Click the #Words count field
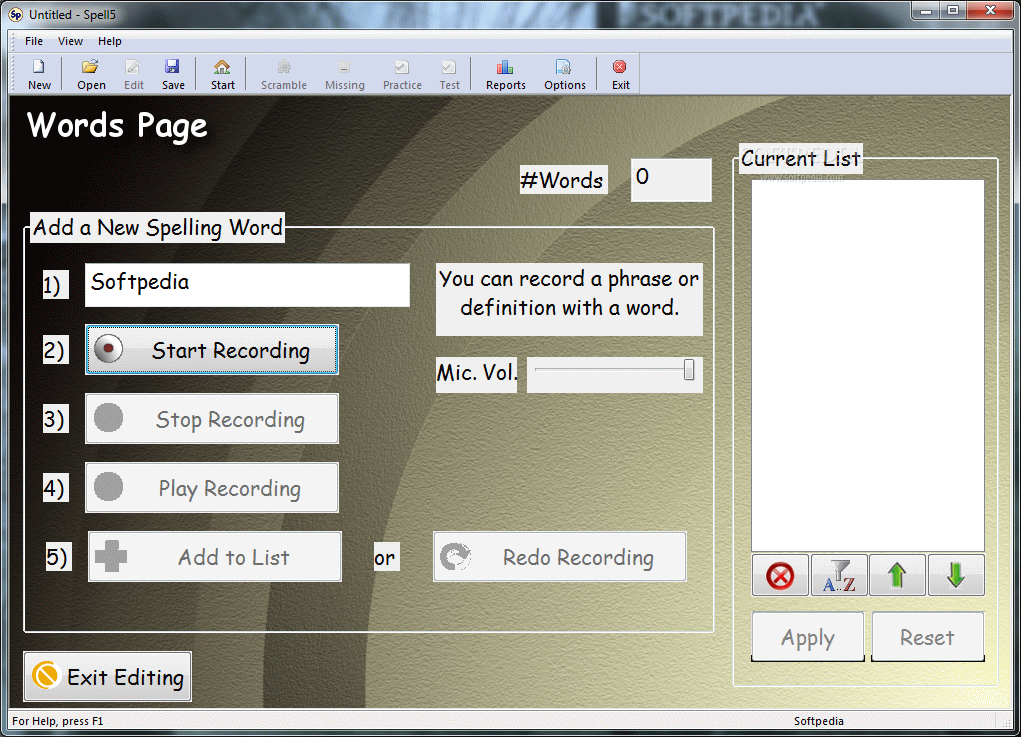 click(x=671, y=180)
